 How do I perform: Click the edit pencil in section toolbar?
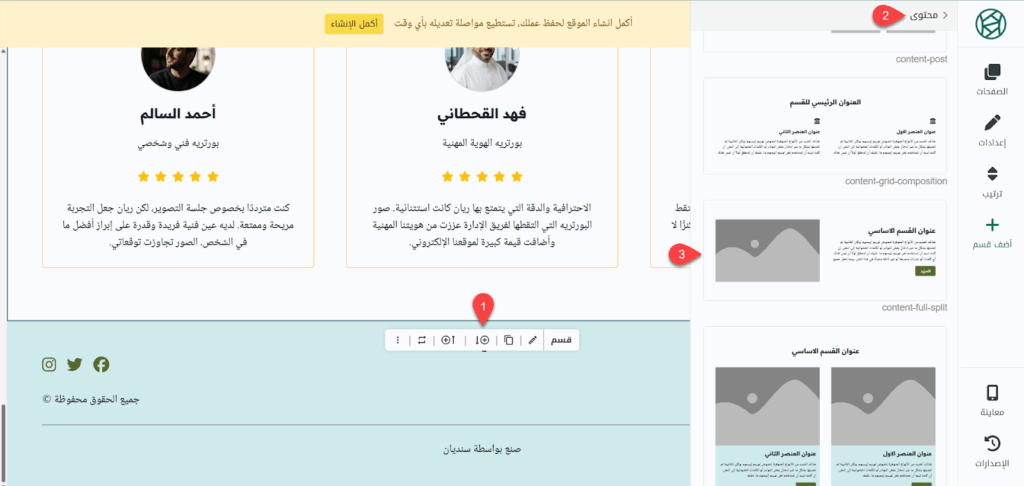(x=533, y=340)
